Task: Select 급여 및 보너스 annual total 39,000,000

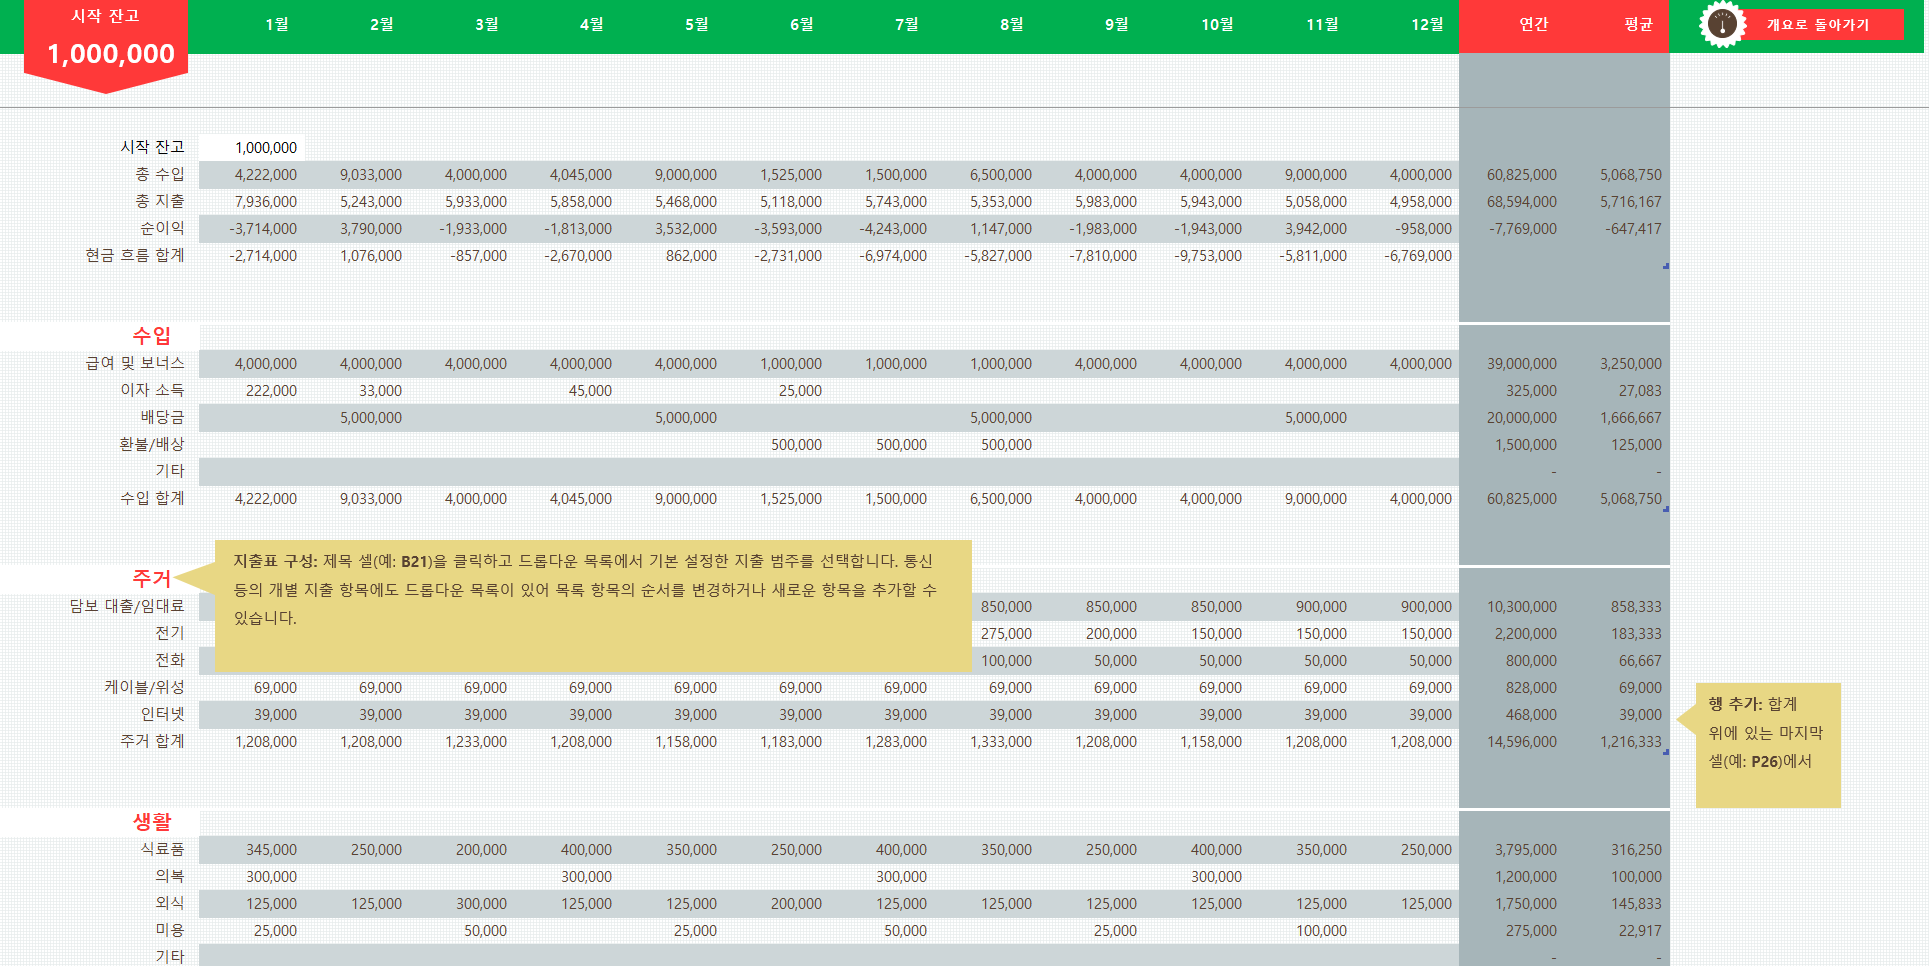Action: 1522,364
